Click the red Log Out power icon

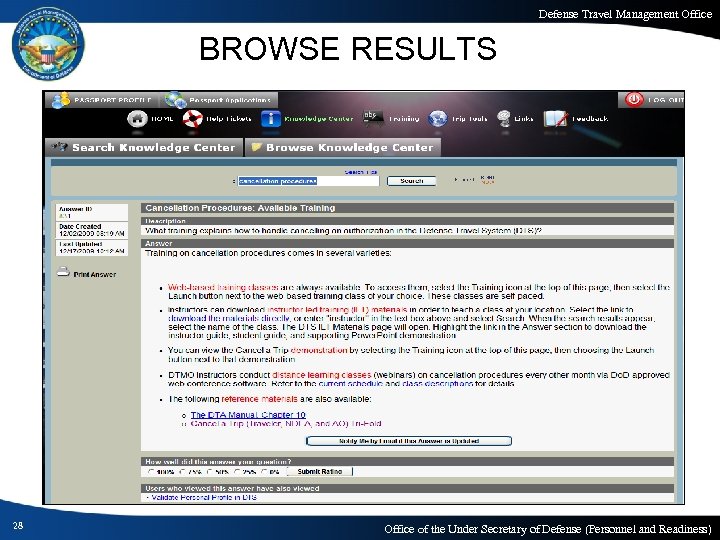(x=634, y=99)
